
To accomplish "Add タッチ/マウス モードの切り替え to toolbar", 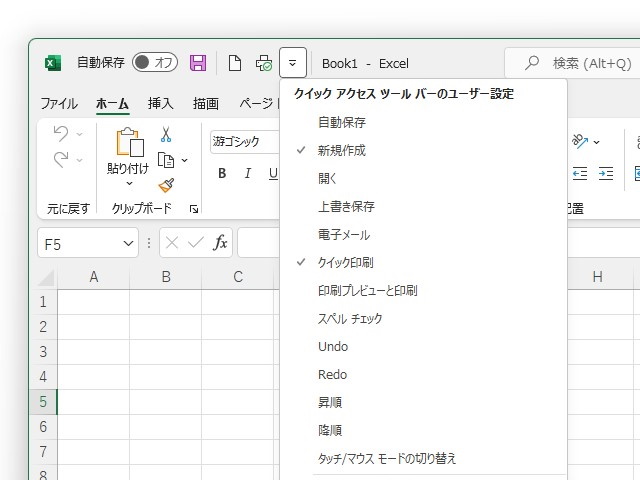I will 424,458.
